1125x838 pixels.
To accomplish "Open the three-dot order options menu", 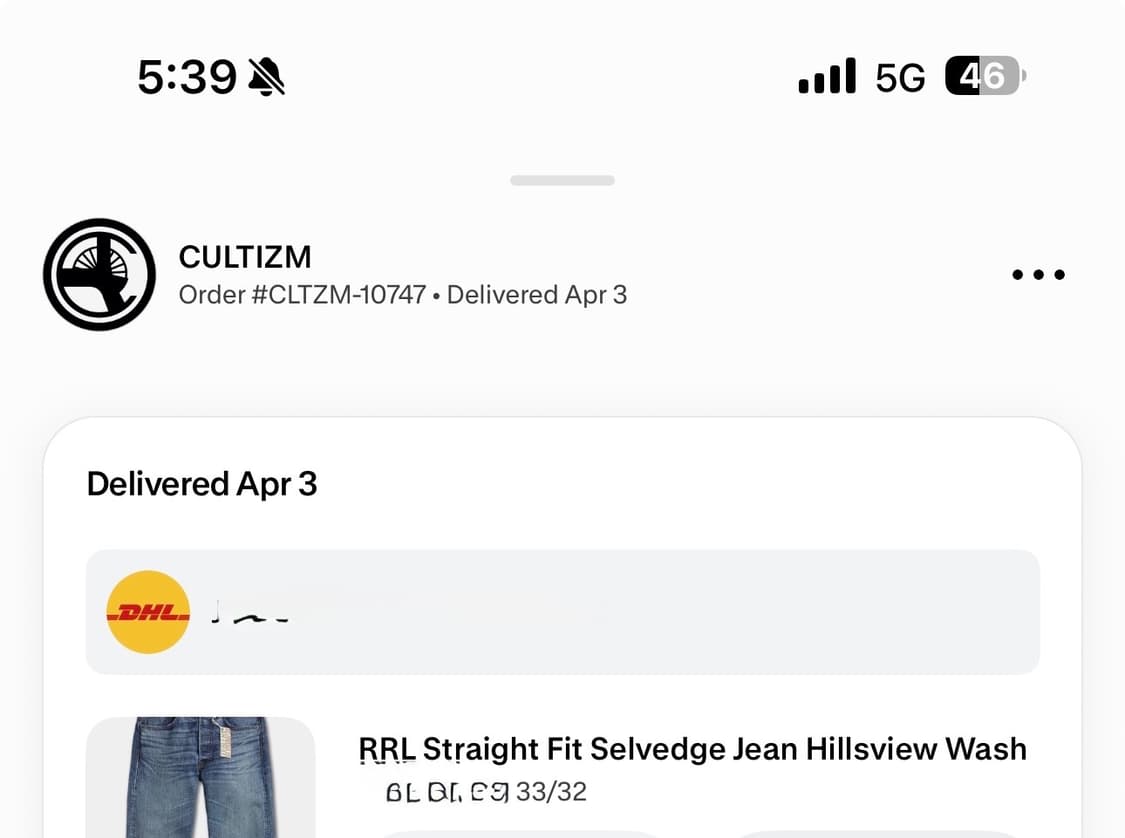I will (1038, 275).
